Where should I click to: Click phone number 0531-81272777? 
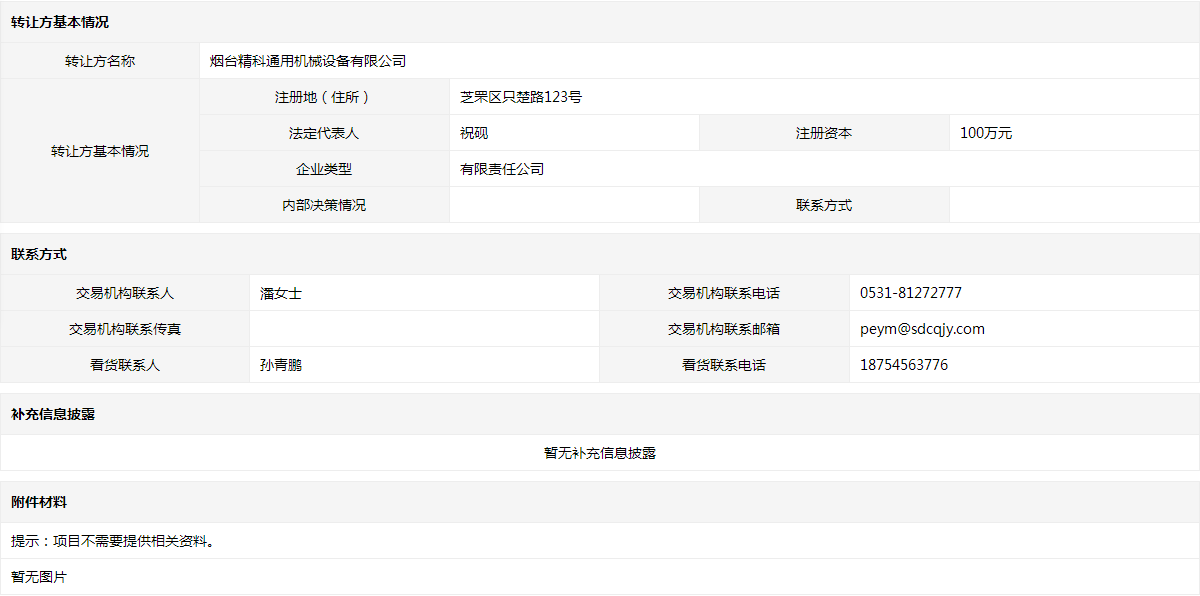(911, 293)
